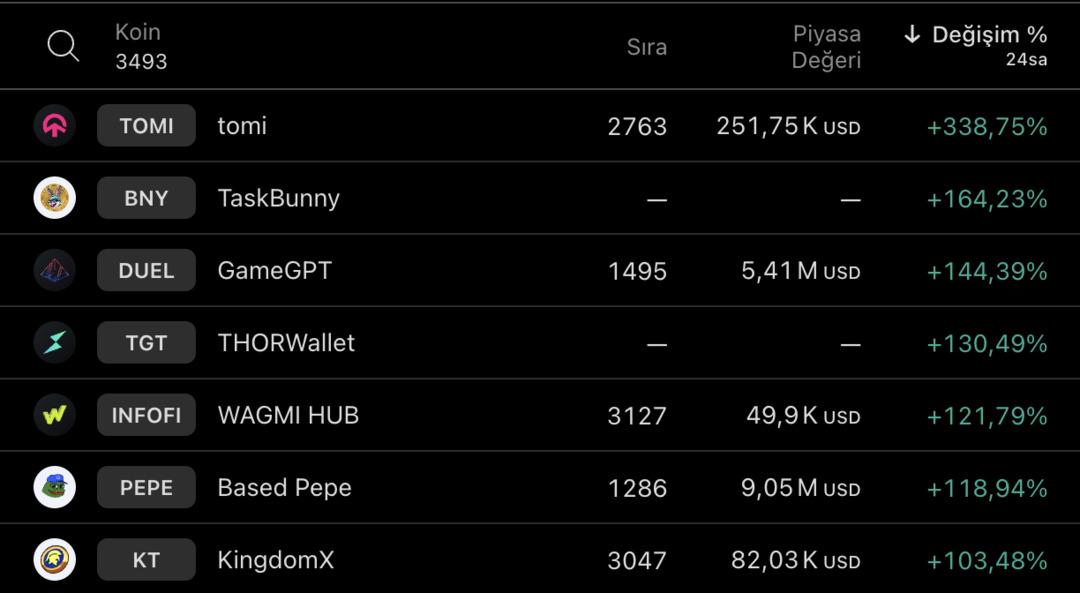This screenshot has width=1080, height=593.
Task: Click the search magnifier icon
Action: pyautogui.click(x=63, y=45)
